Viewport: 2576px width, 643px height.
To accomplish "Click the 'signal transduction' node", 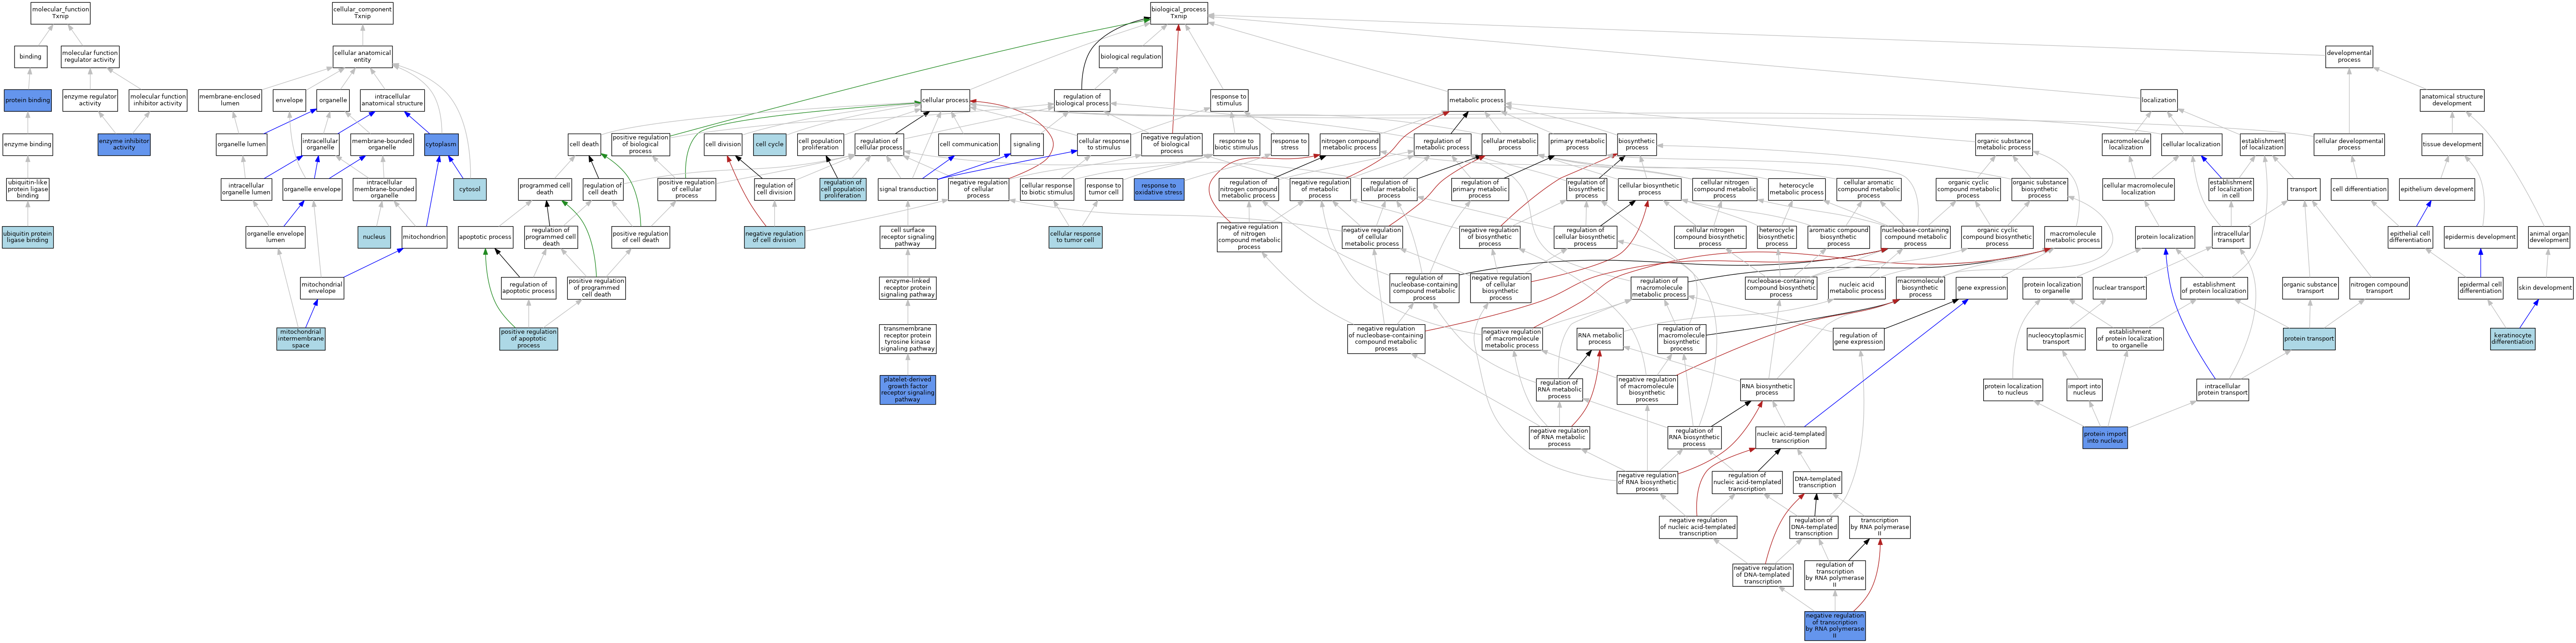I will pos(907,189).
